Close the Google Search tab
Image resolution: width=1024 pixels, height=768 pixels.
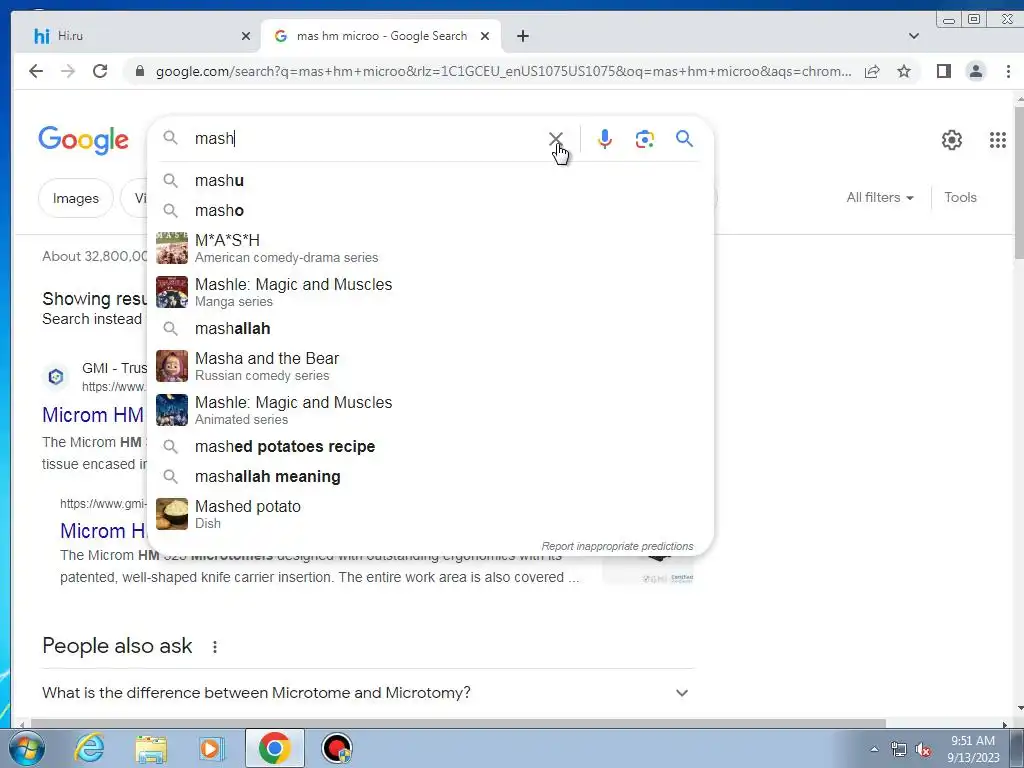tap(485, 36)
